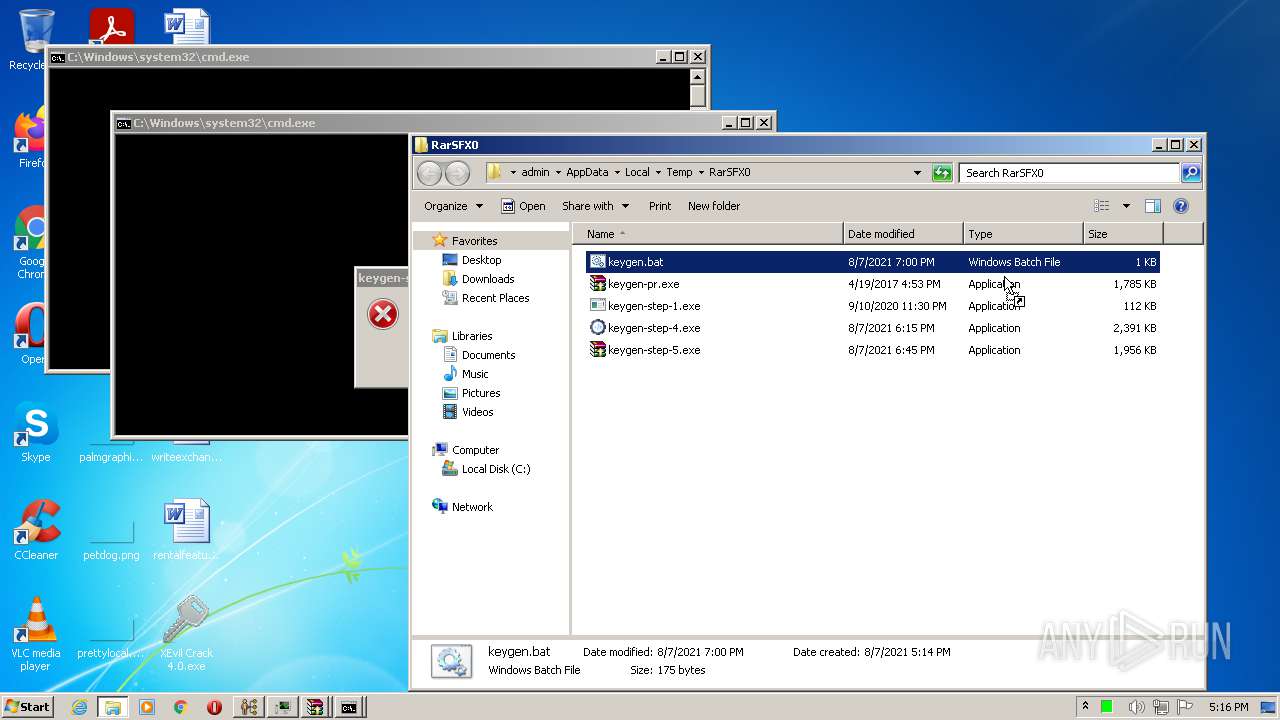Click the green Refresh button beside address bar
Image resolution: width=1280 pixels, height=720 pixels.
tap(942, 173)
